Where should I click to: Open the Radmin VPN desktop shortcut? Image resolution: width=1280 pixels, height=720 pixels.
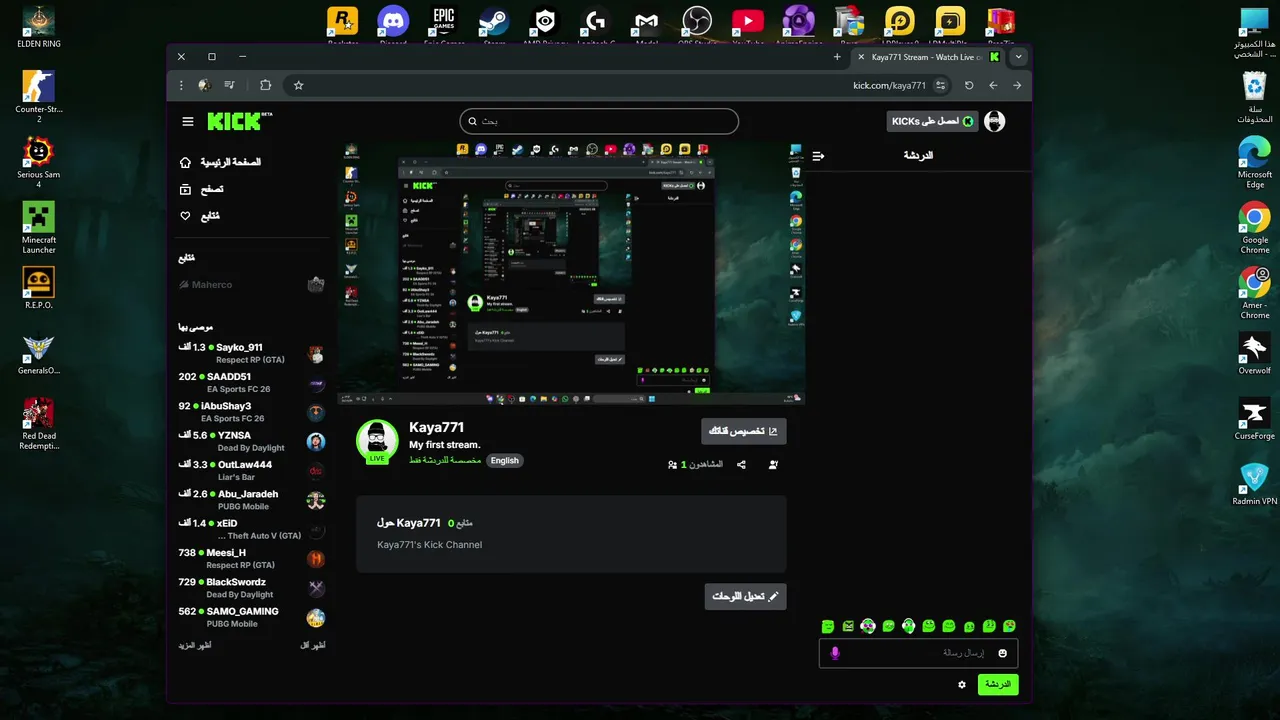click(x=1255, y=484)
